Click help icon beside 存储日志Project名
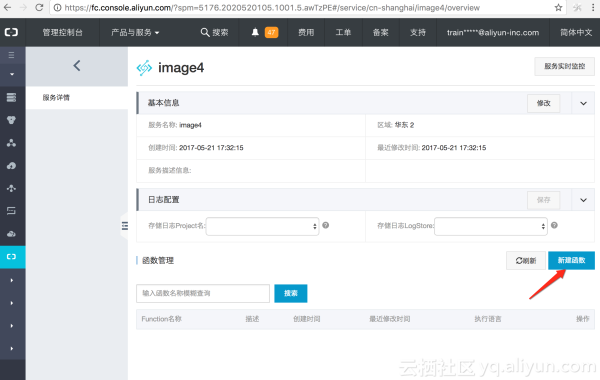The height and width of the screenshot is (380, 600). click(x=326, y=225)
